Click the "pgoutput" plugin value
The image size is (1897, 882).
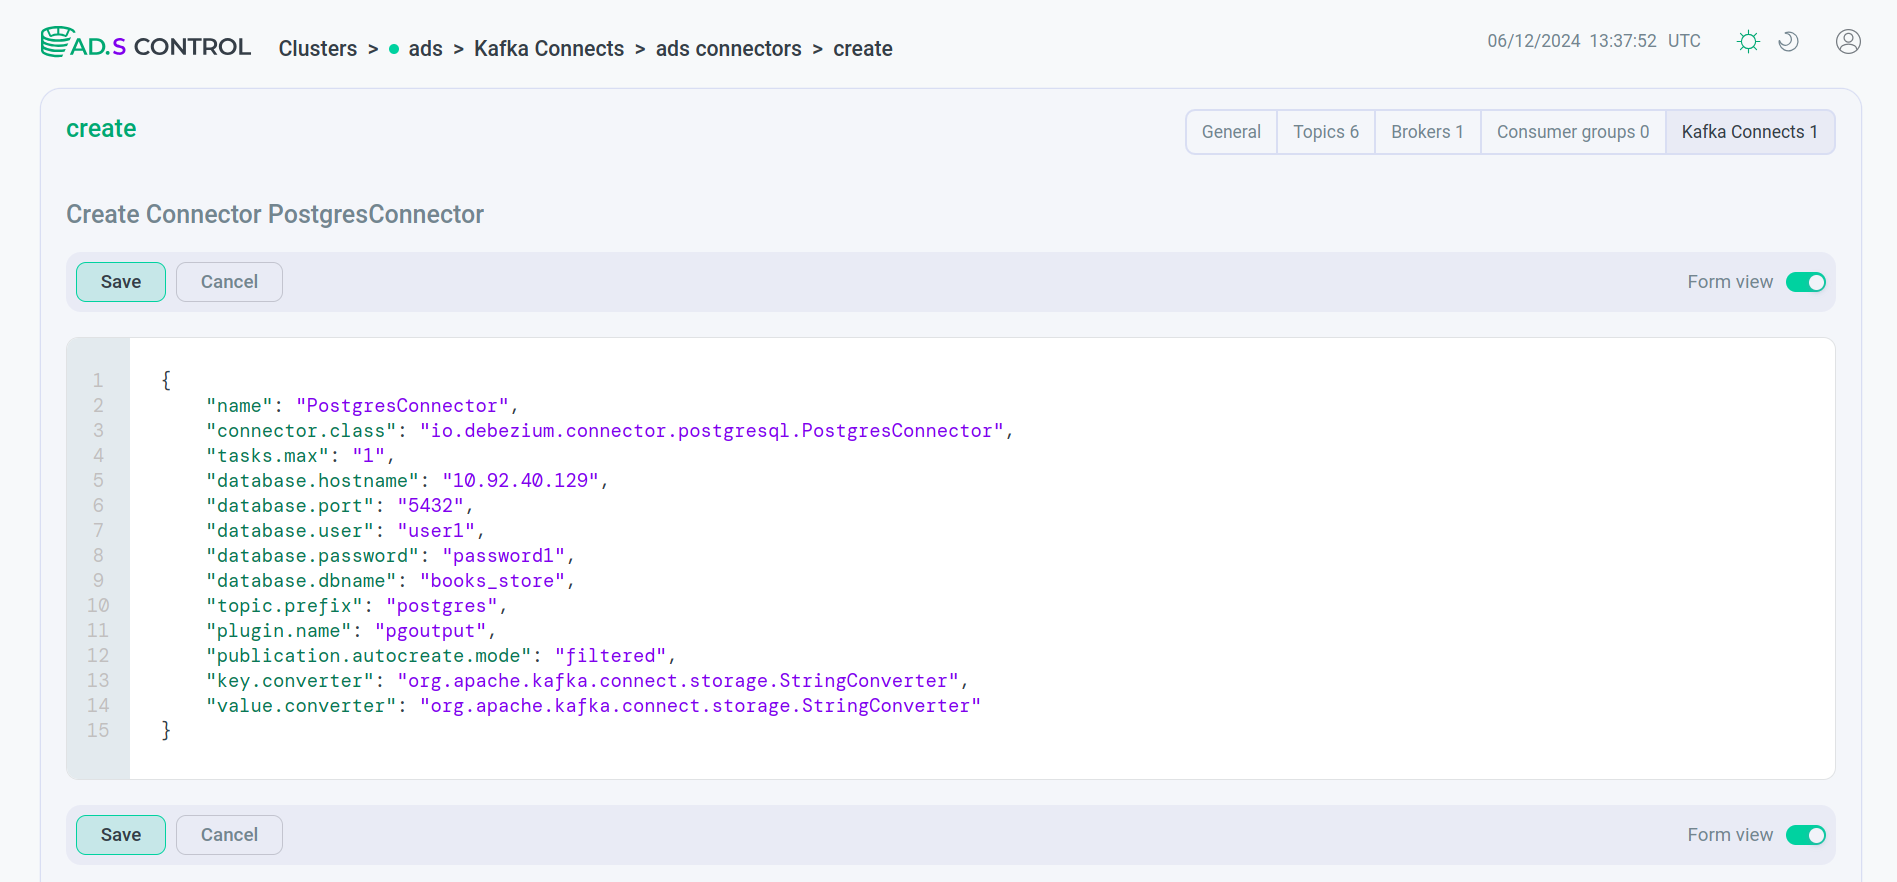point(430,631)
